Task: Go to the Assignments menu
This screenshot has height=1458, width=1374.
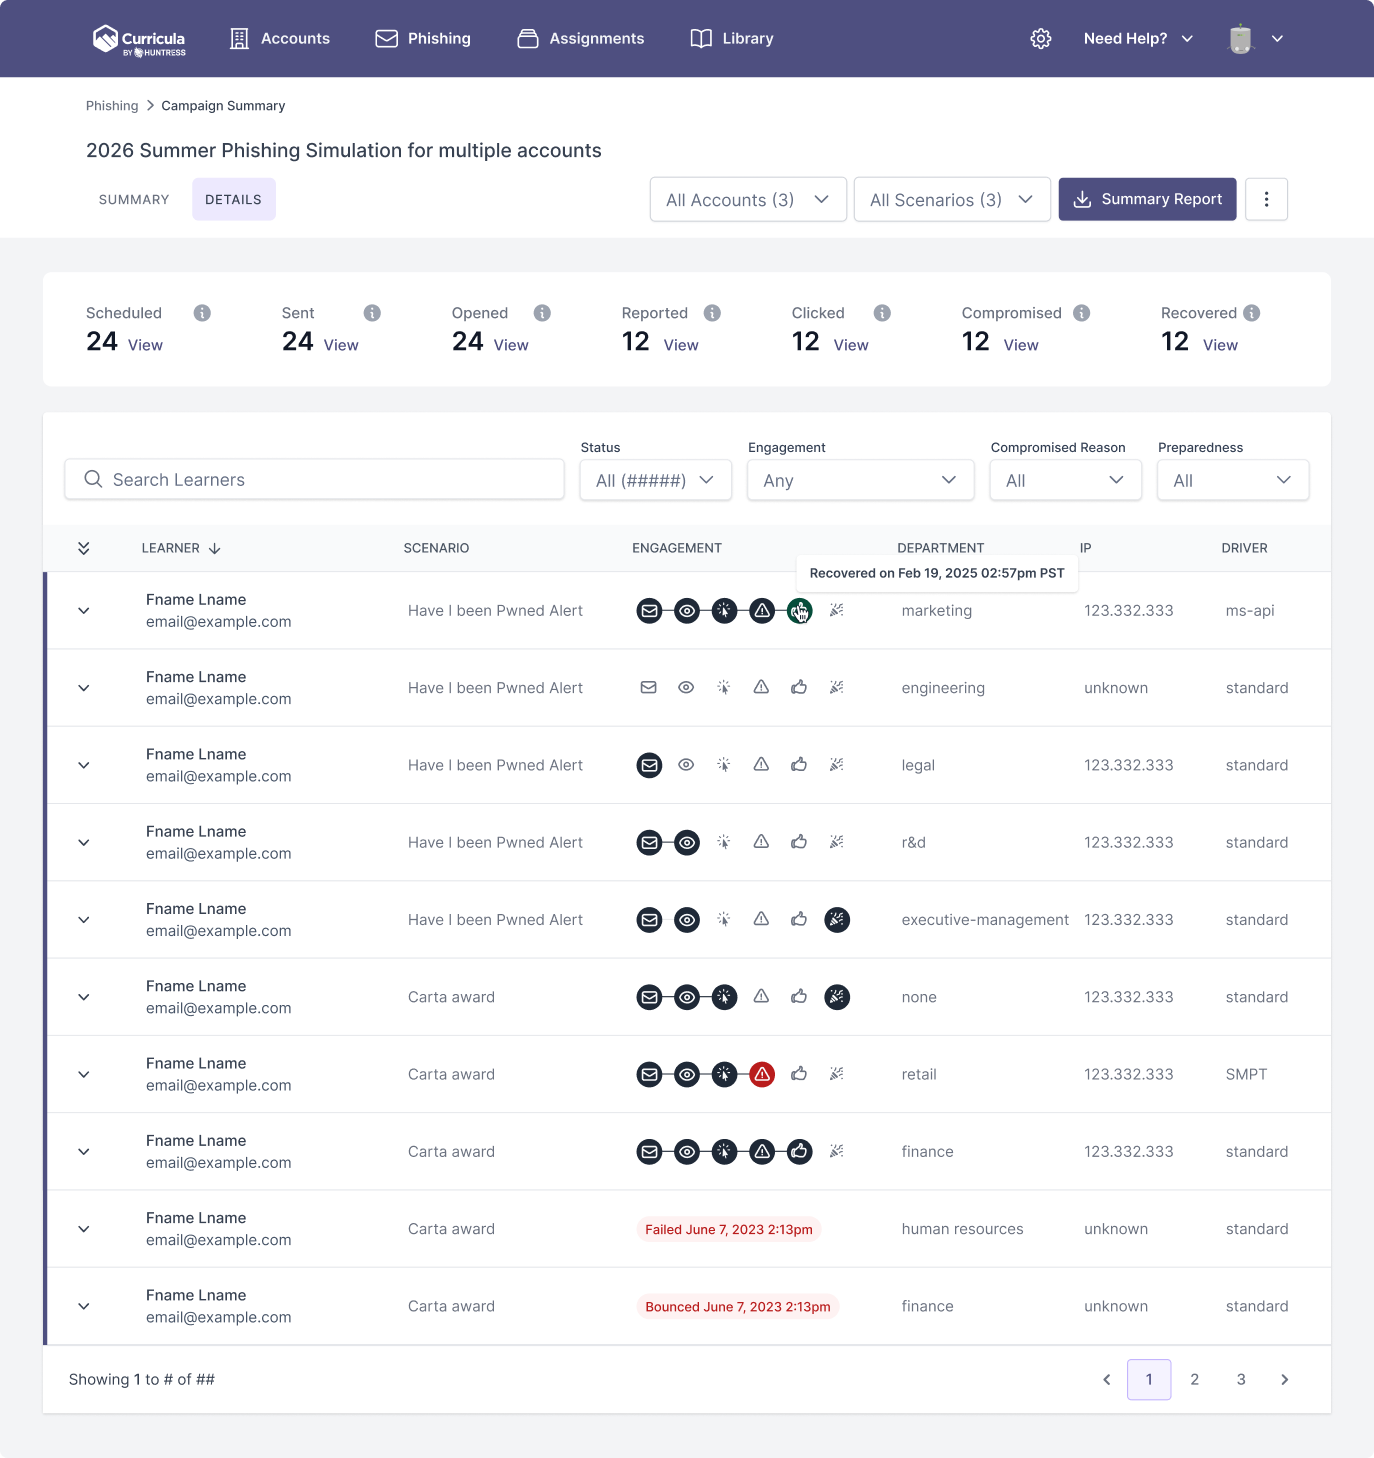Action: coord(581,39)
